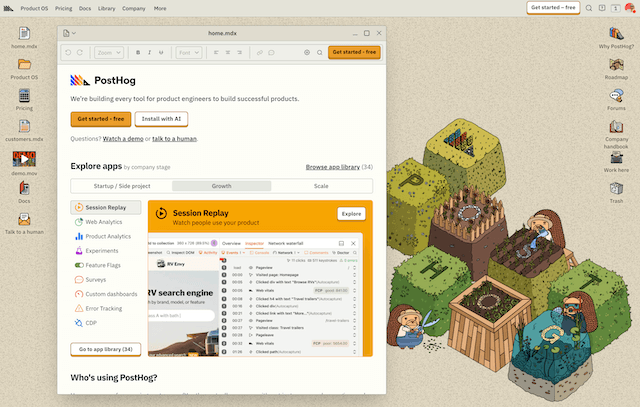Click Get started - free in editor toolbar
This screenshot has height=407, width=640.
coord(354,52)
